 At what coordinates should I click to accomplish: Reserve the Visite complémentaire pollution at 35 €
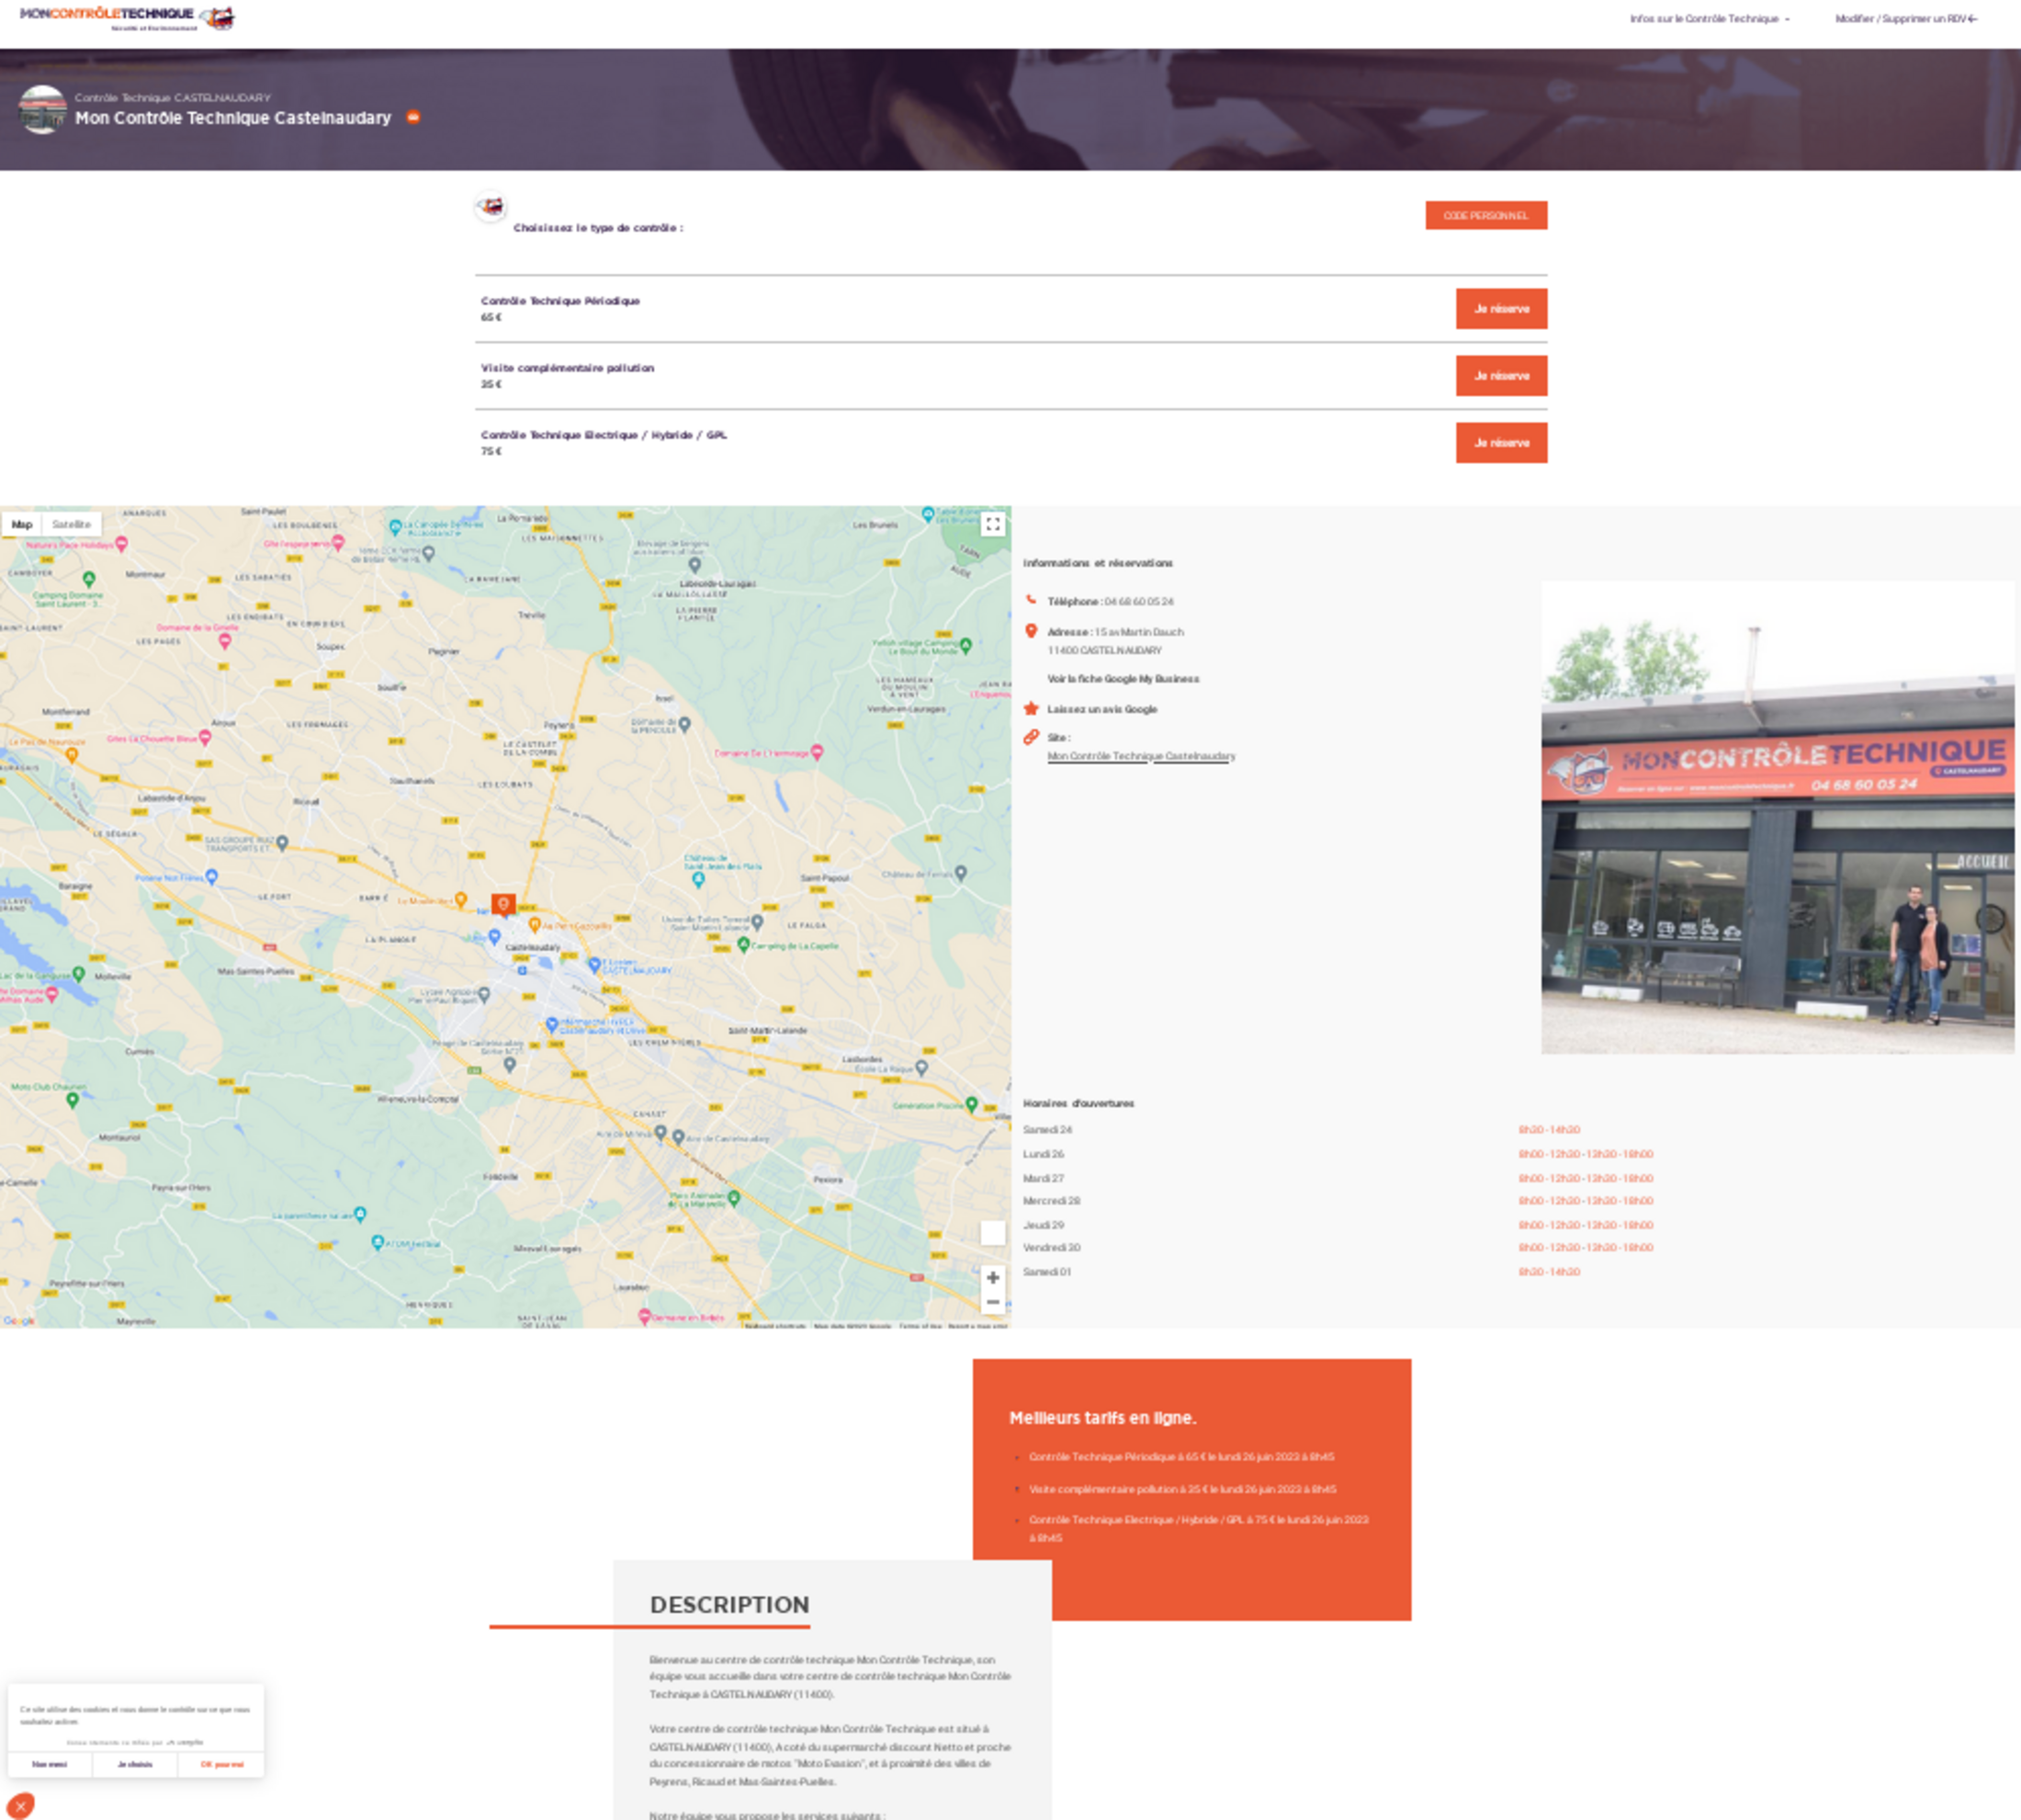pyautogui.click(x=1500, y=376)
